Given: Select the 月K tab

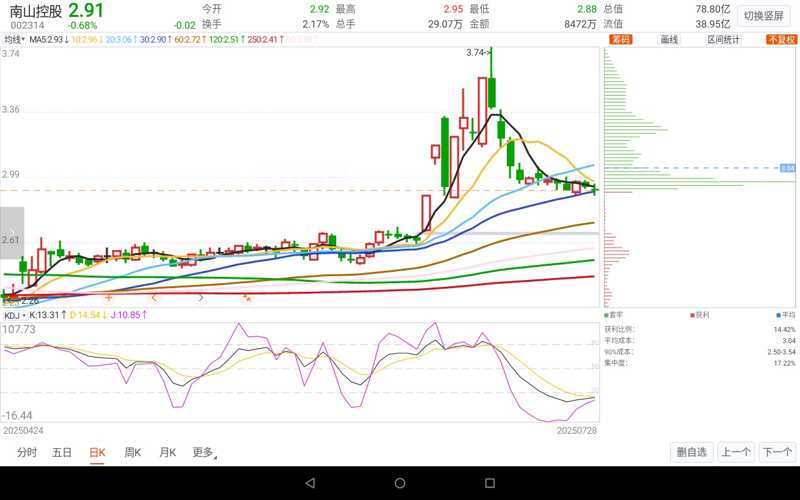Looking at the screenshot, I should (167, 452).
